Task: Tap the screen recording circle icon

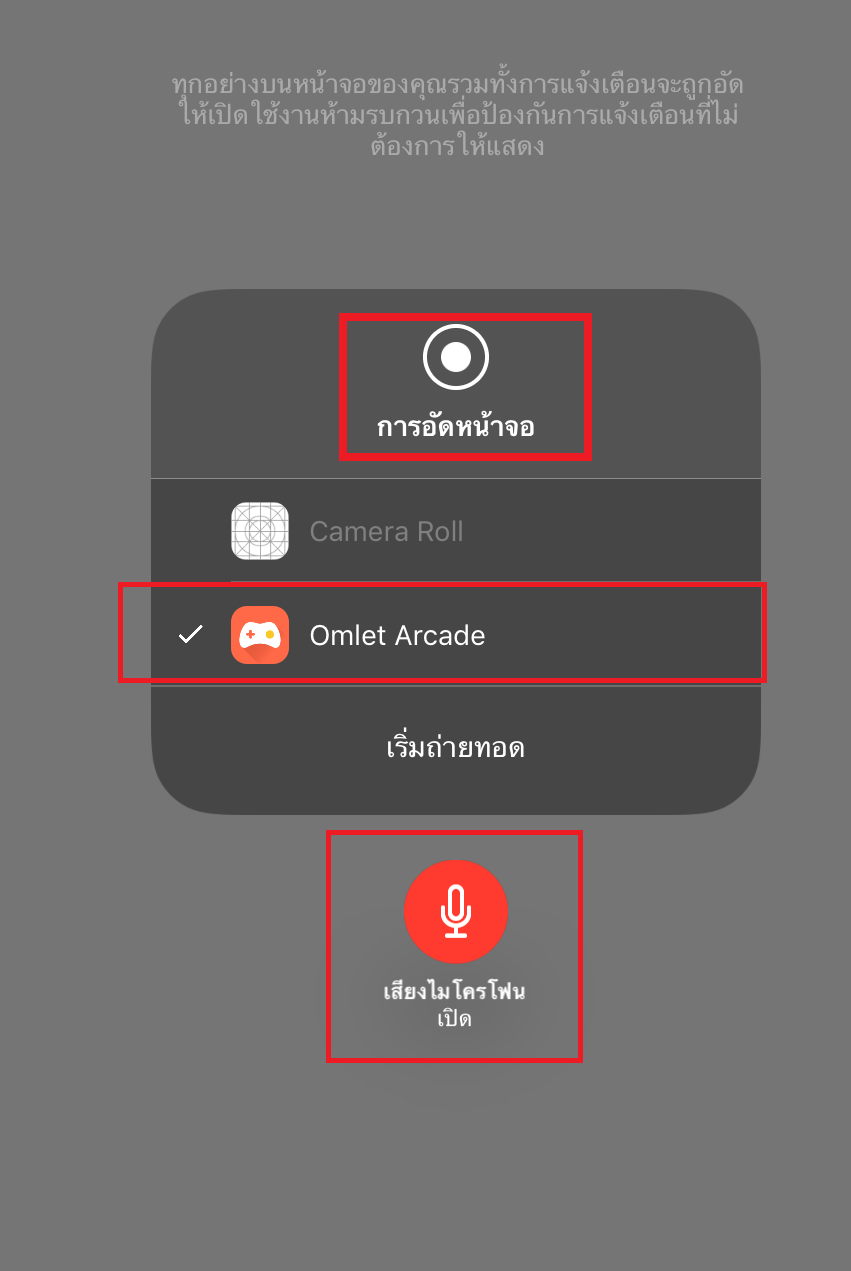Action: pyautogui.click(x=456, y=356)
